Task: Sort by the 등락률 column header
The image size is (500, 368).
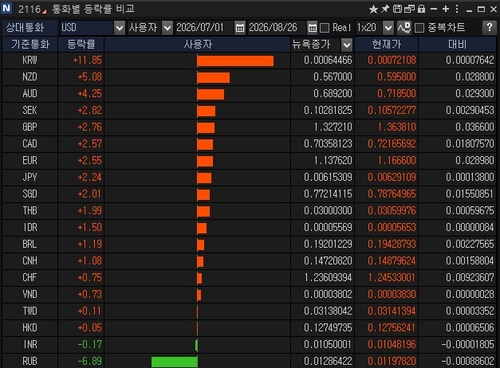Action: click(81, 44)
